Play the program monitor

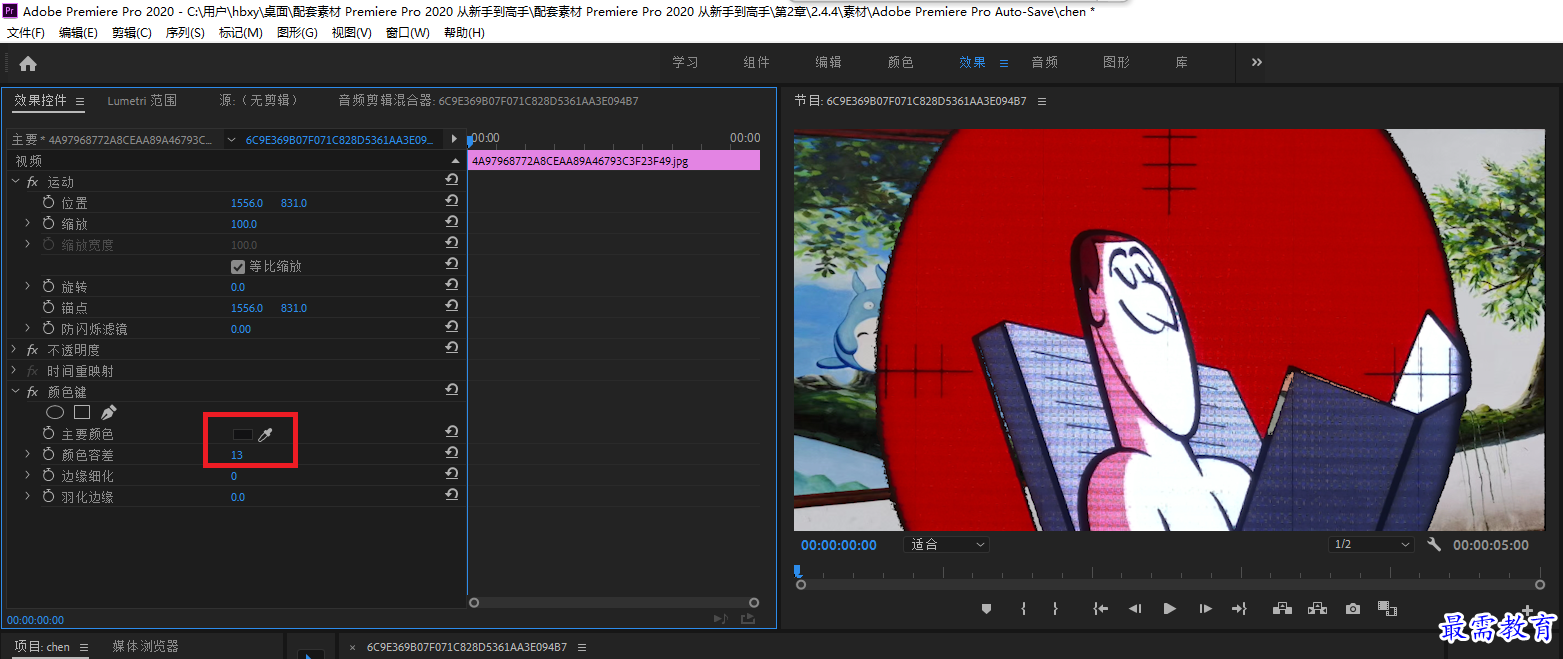pyautogui.click(x=1169, y=608)
